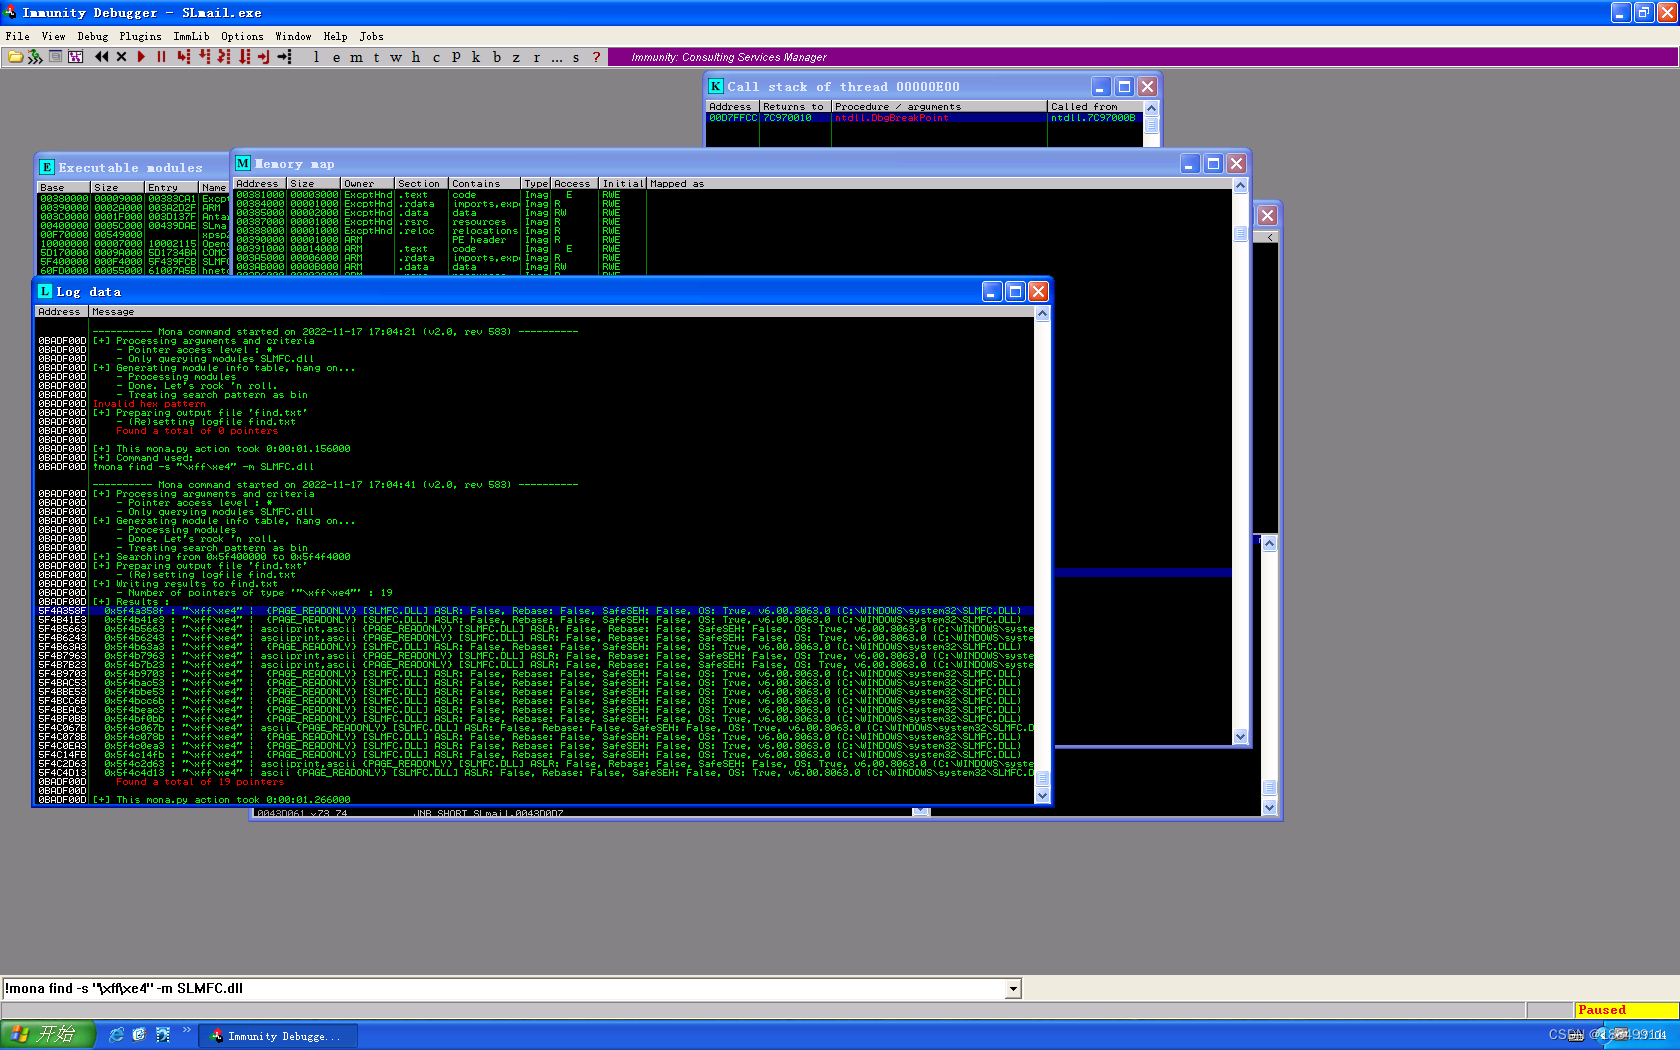This screenshot has width=1680, height=1050.
Task: Open the Help menu
Action: click(335, 36)
